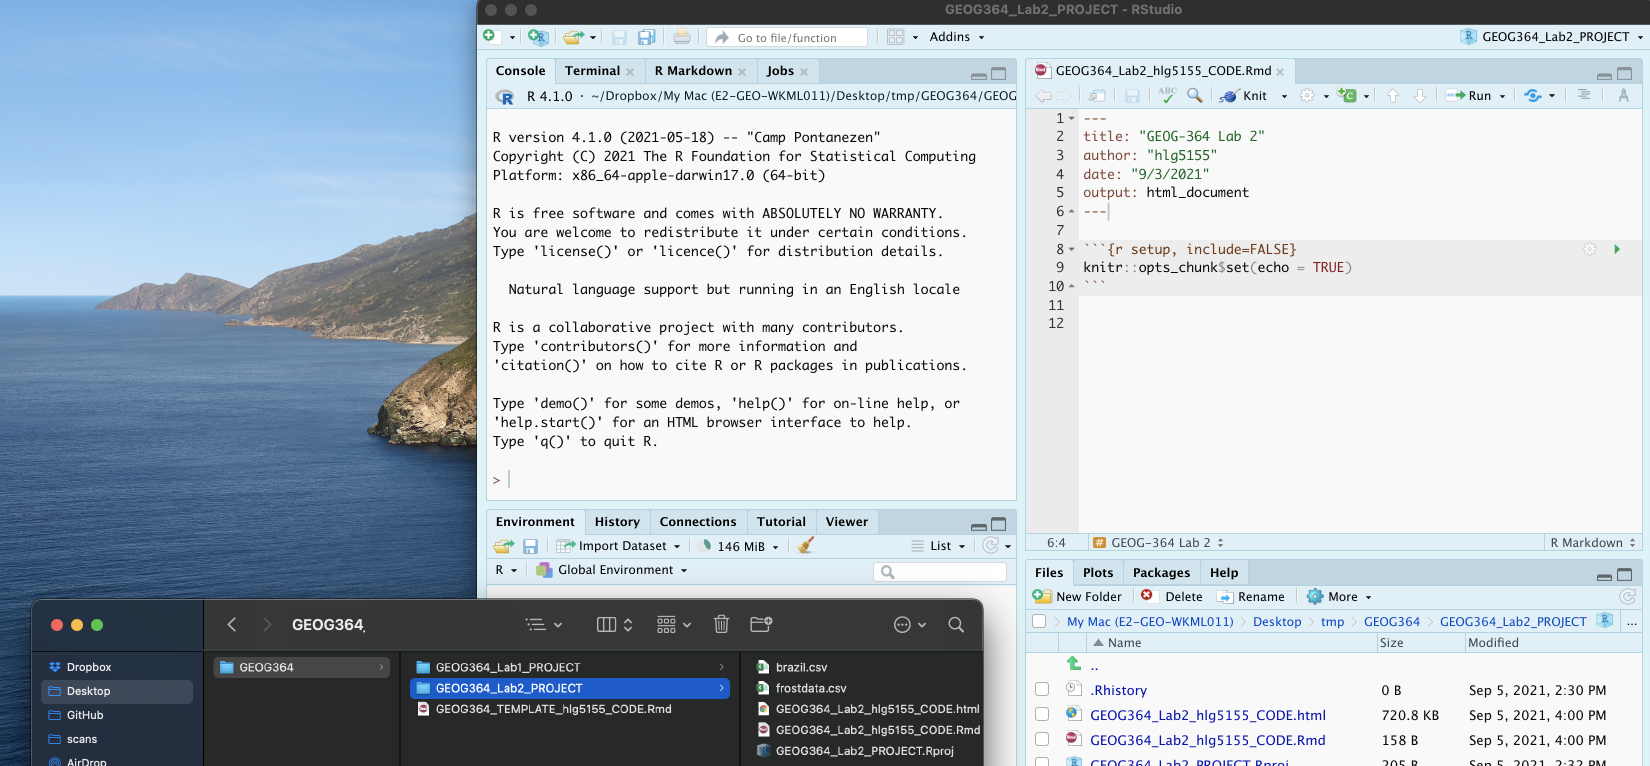Show the document outline icon
This screenshot has height=766, width=1650.
1584,95
